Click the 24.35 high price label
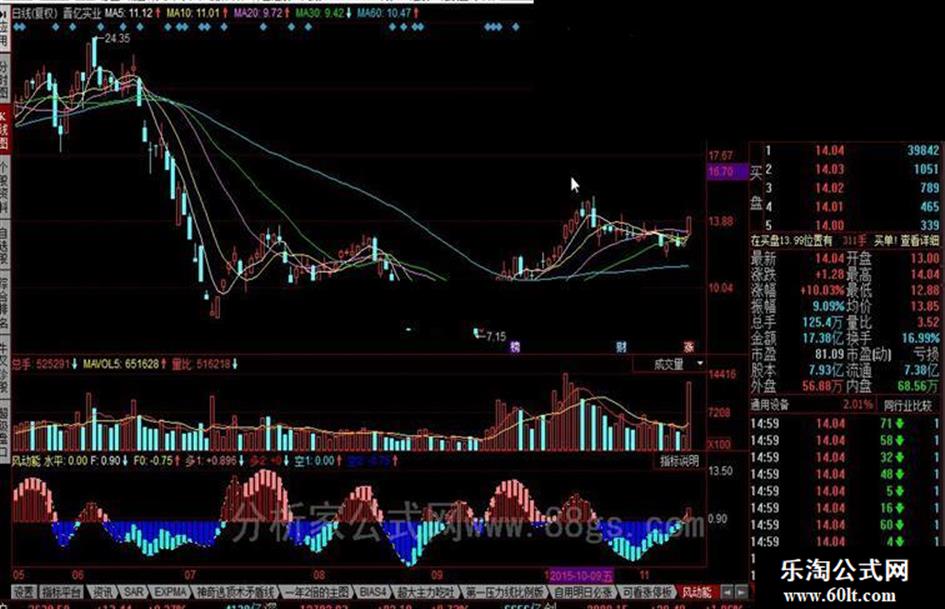This screenshot has width=945, height=609. pyautogui.click(x=117, y=38)
